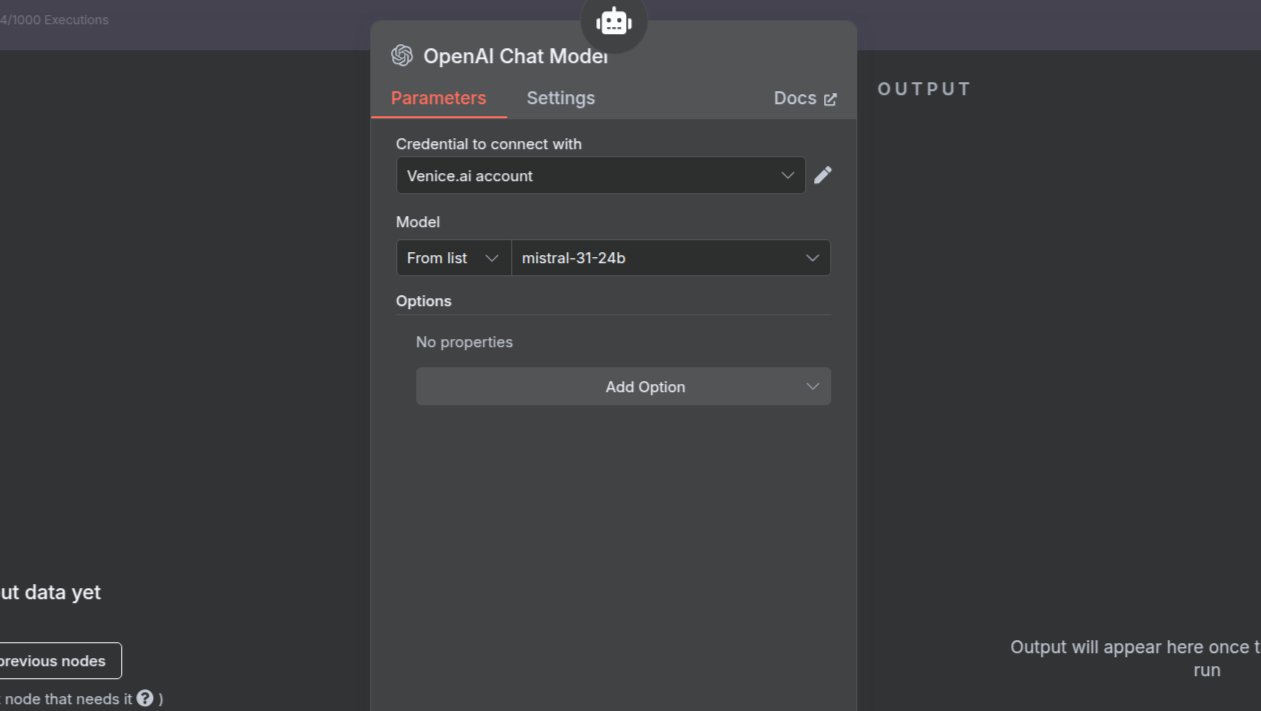This screenshot has width=1261, height=711.
Task: Expand the From list mode selector
Action: [x=453, y=258]
